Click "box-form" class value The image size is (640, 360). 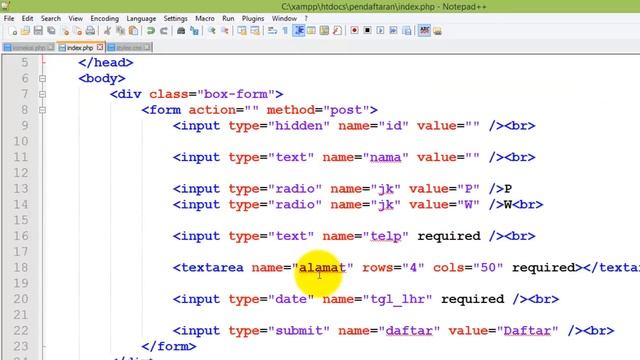pos(236,94)
